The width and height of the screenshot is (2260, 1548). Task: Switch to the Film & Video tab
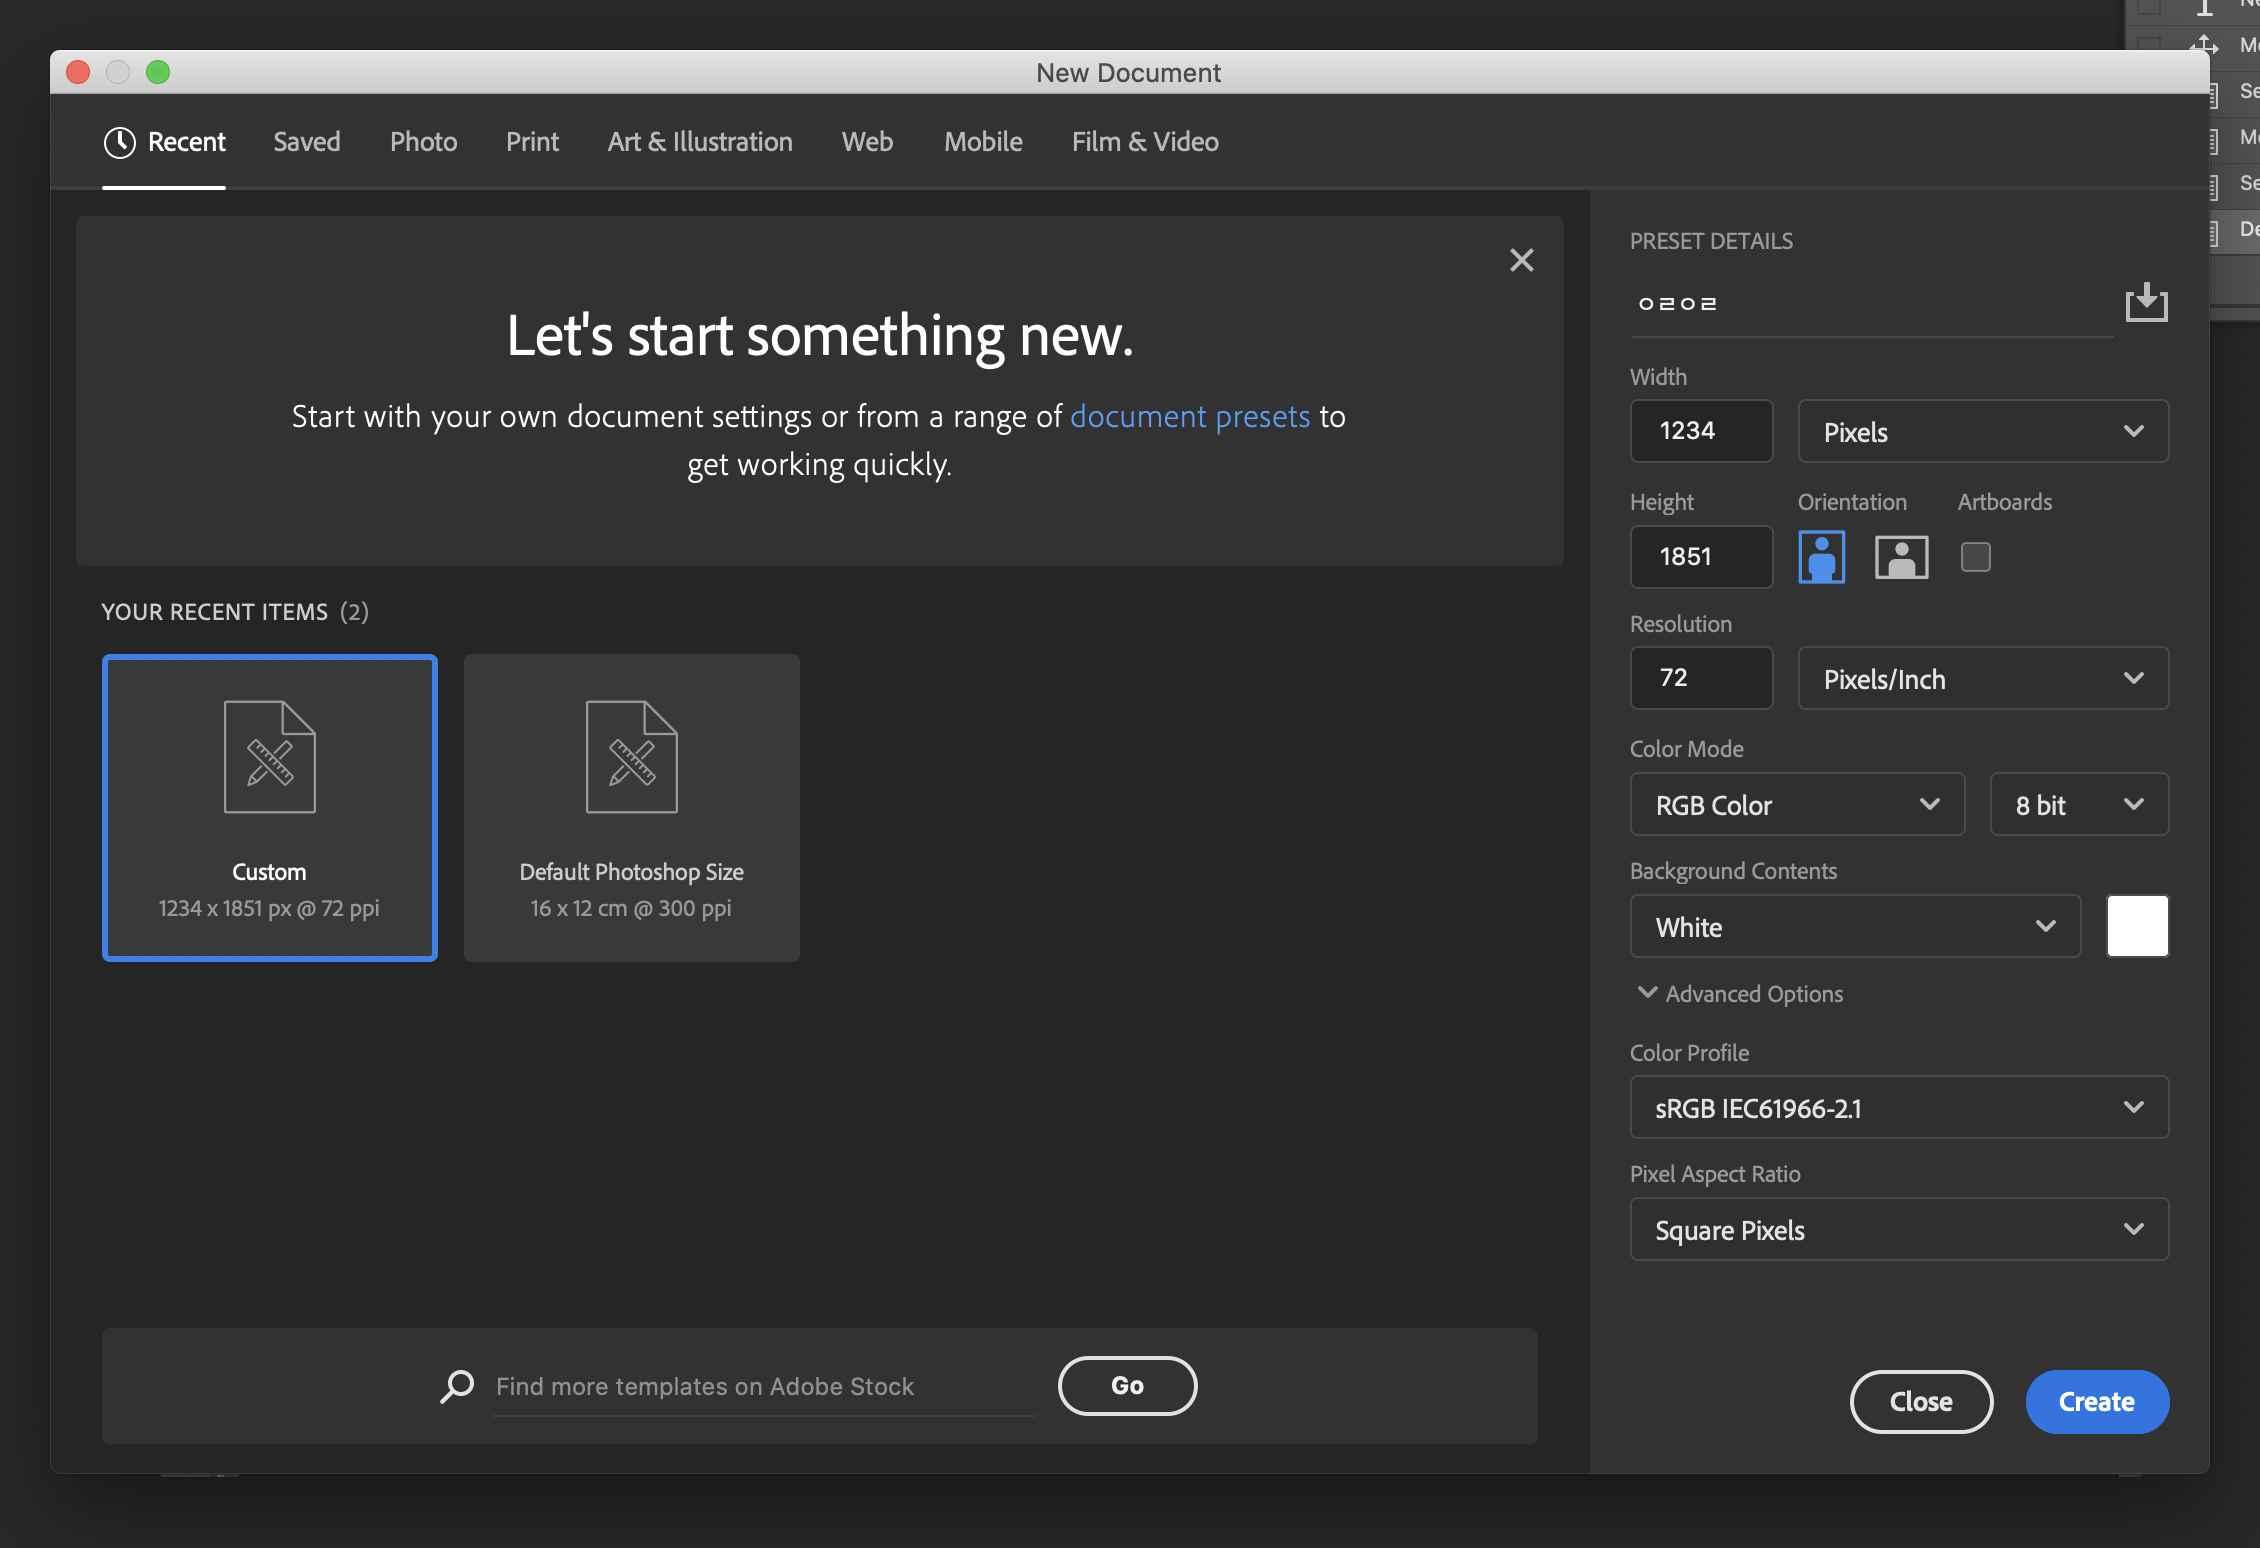1145,142
